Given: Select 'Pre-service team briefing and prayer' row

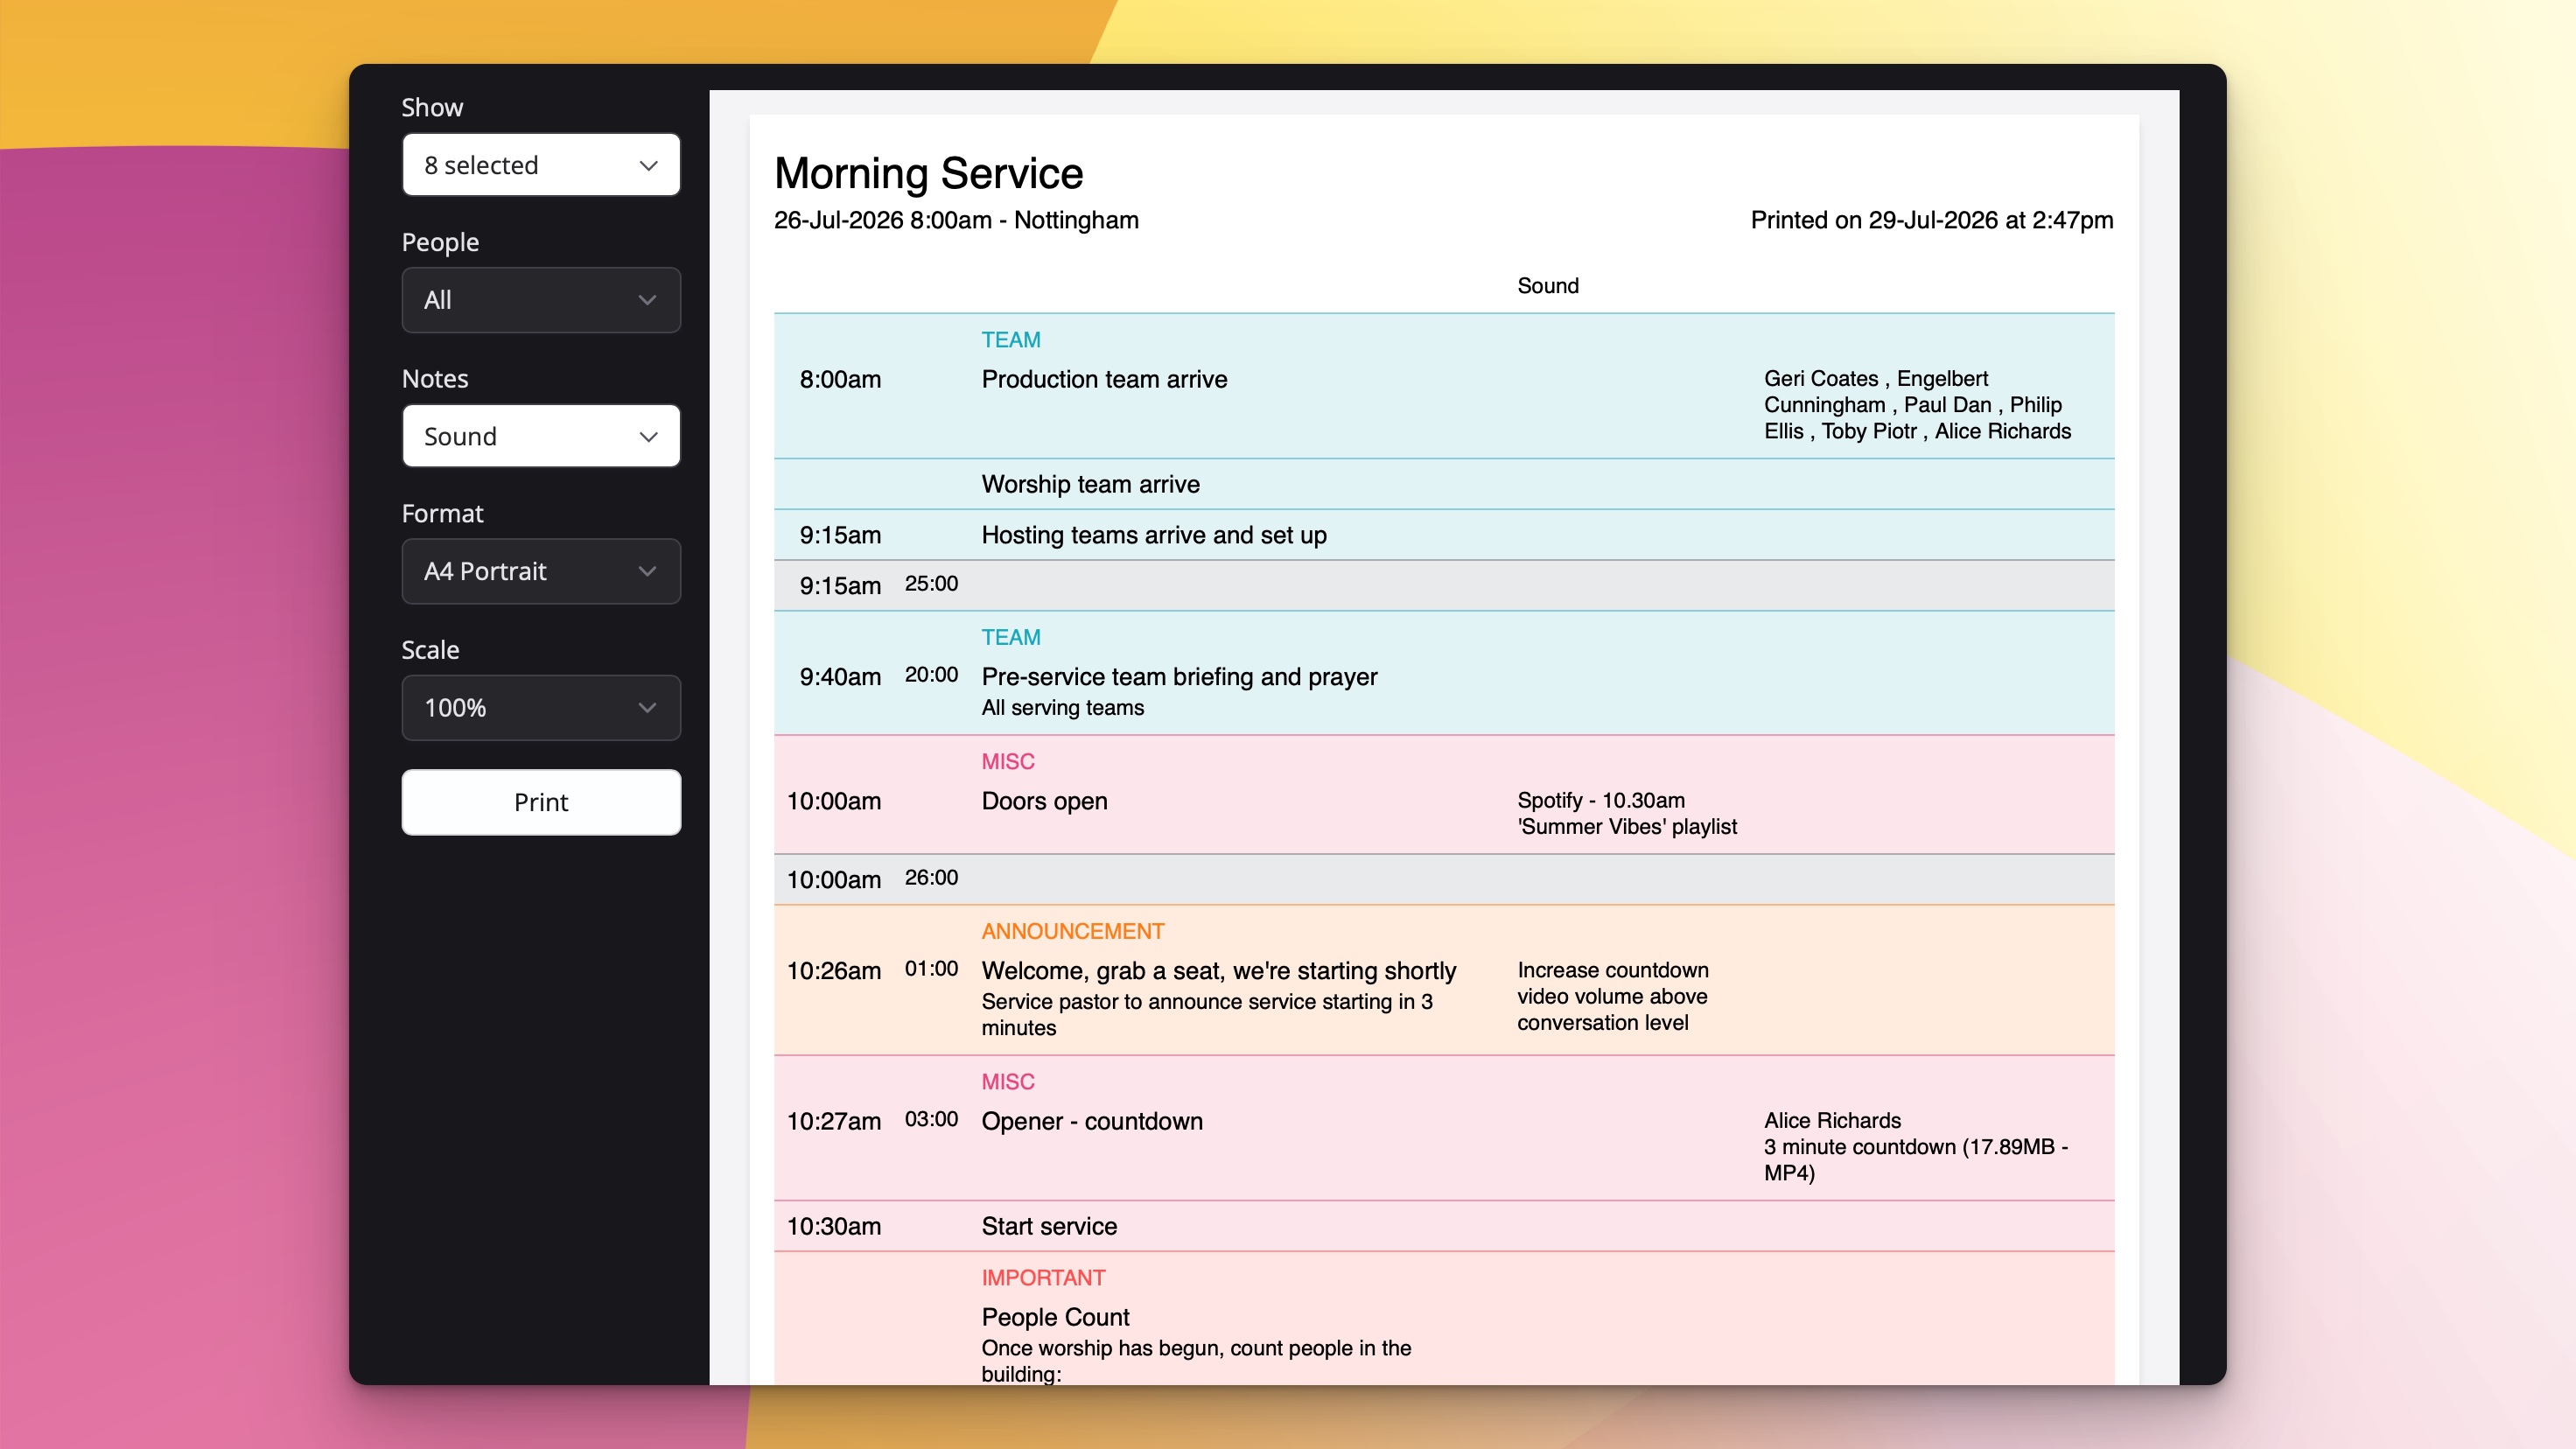Looking at the screenshot, I should pos(1444,673).
